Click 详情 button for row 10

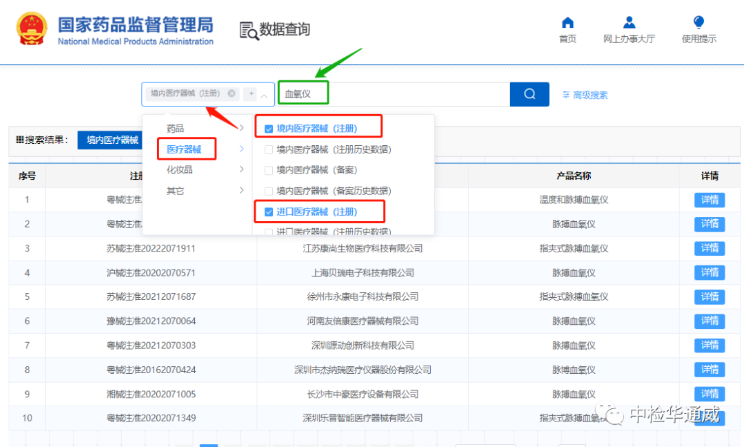click(x=709, y=416)
